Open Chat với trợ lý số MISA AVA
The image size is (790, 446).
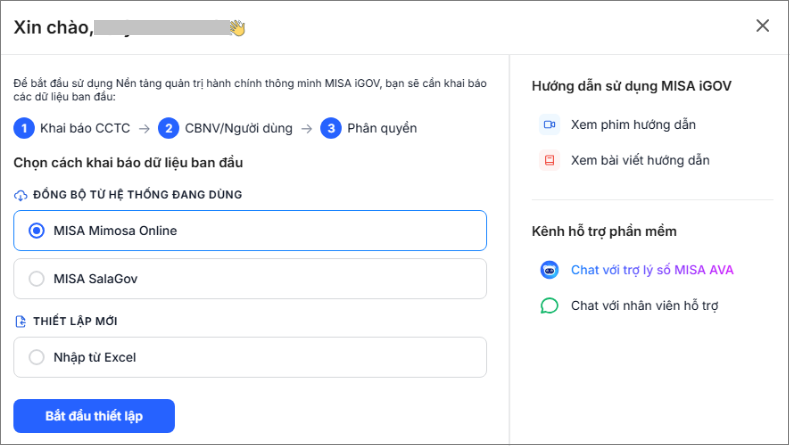[652, 270]
